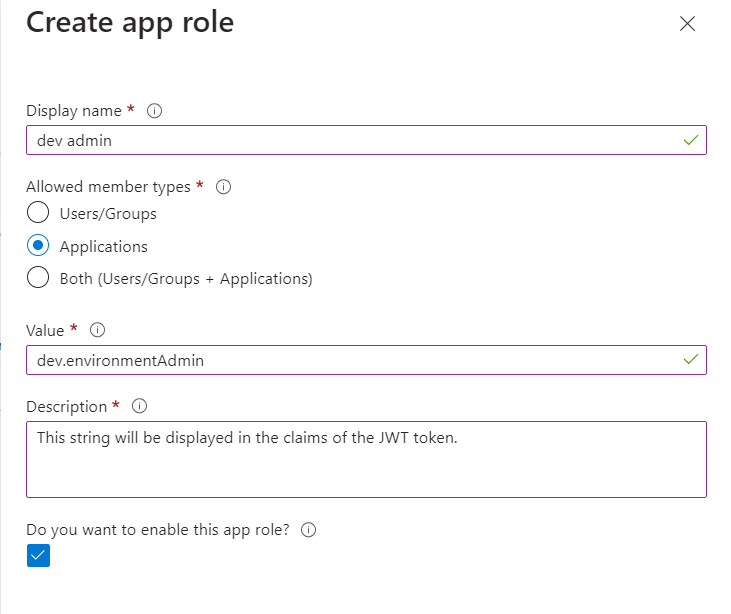Click the Allowed member types label
Image resolution: width=731 pixels, height=614 pixels.
coord(108,187)
